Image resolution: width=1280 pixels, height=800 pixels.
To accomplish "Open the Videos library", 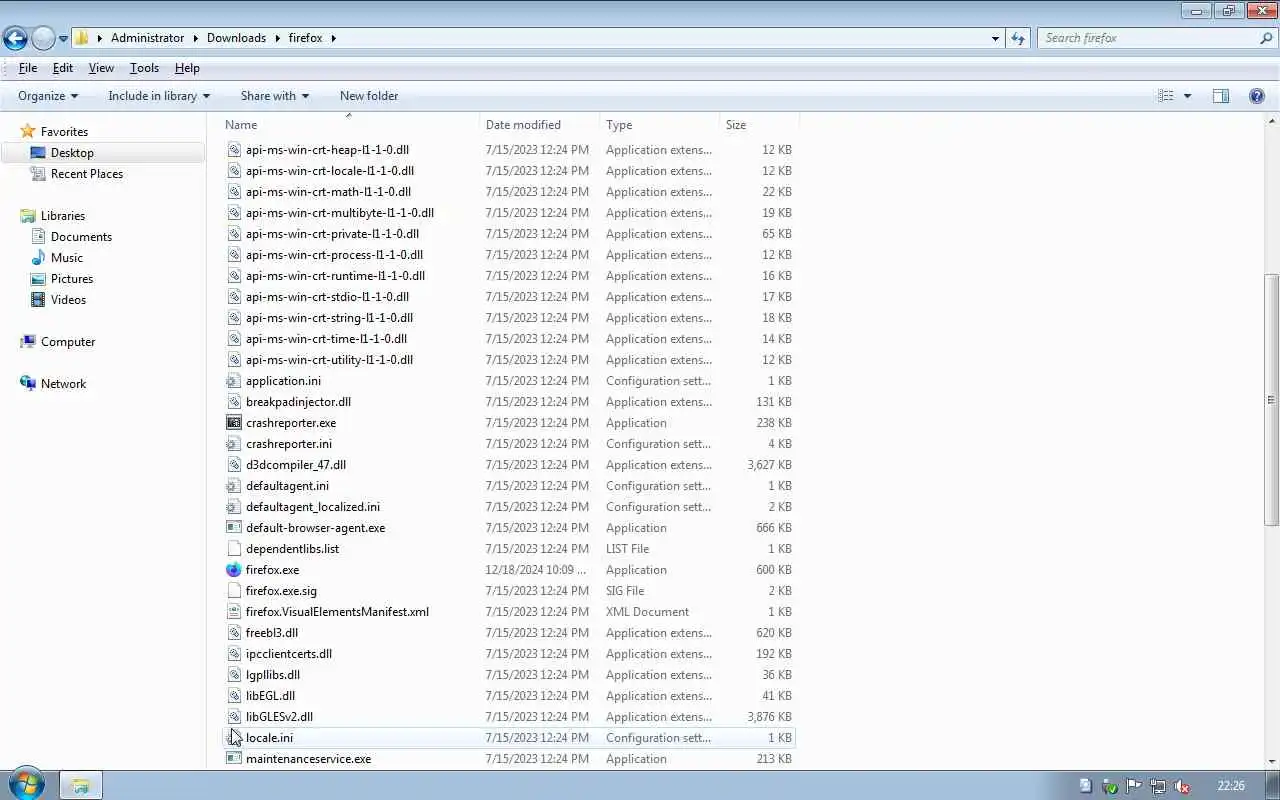I will (x=68, y=300).
